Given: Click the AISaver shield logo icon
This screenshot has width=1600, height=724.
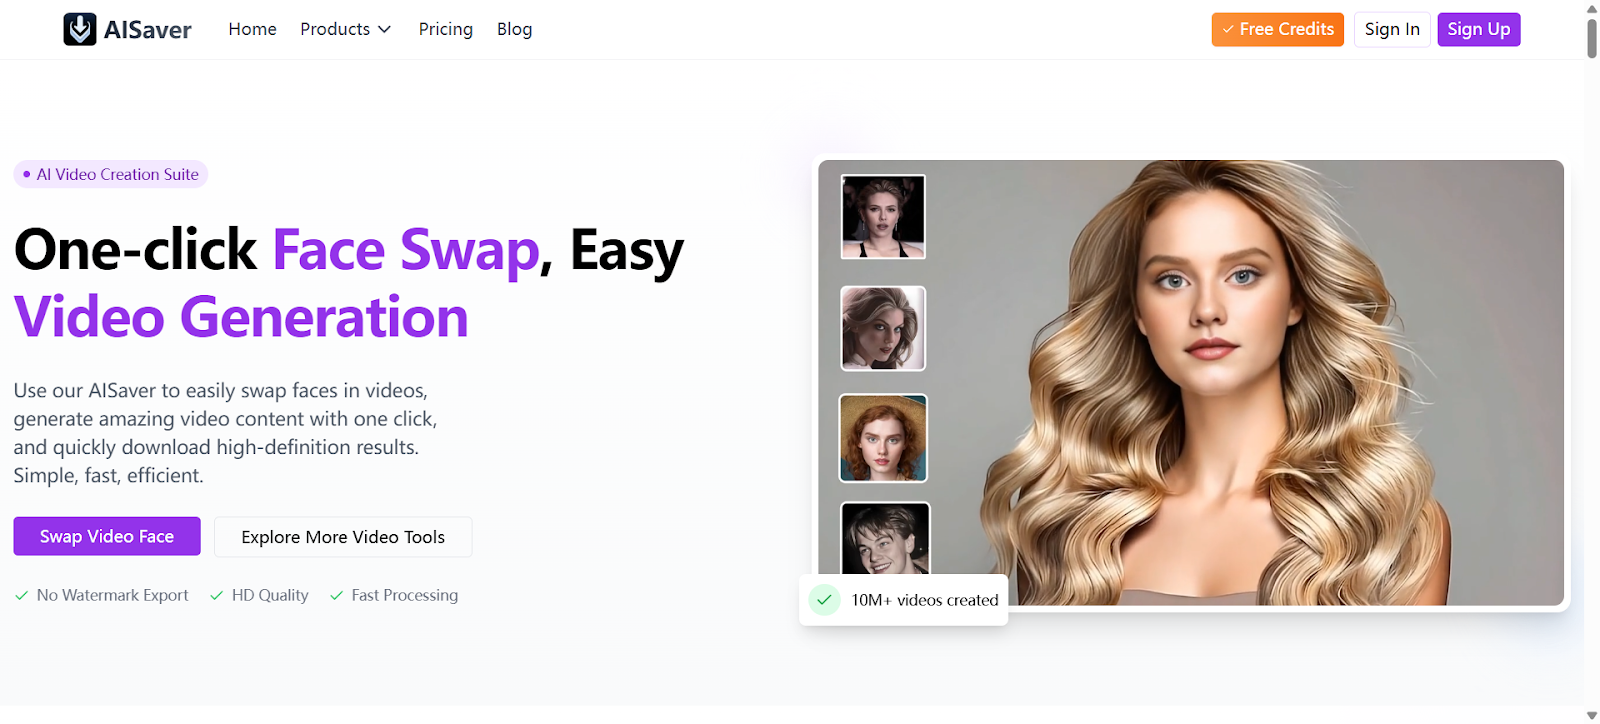Looking at the screenshot, I should pos(80,30).
